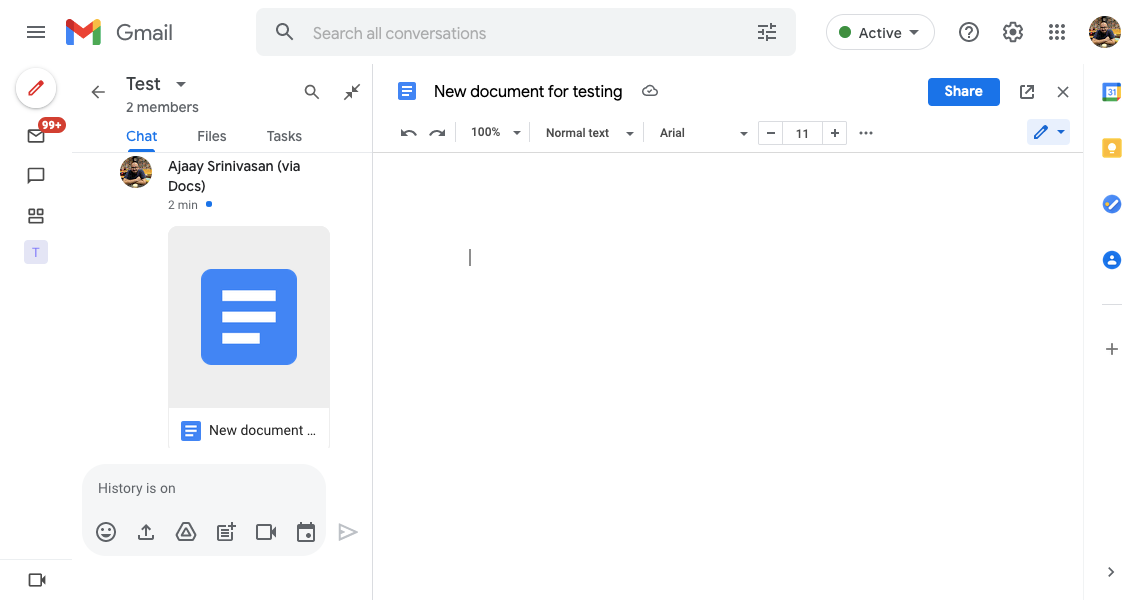This screenshot has height=600, width=1139.
Task: Hide the right side panel
Action: 1111,572
